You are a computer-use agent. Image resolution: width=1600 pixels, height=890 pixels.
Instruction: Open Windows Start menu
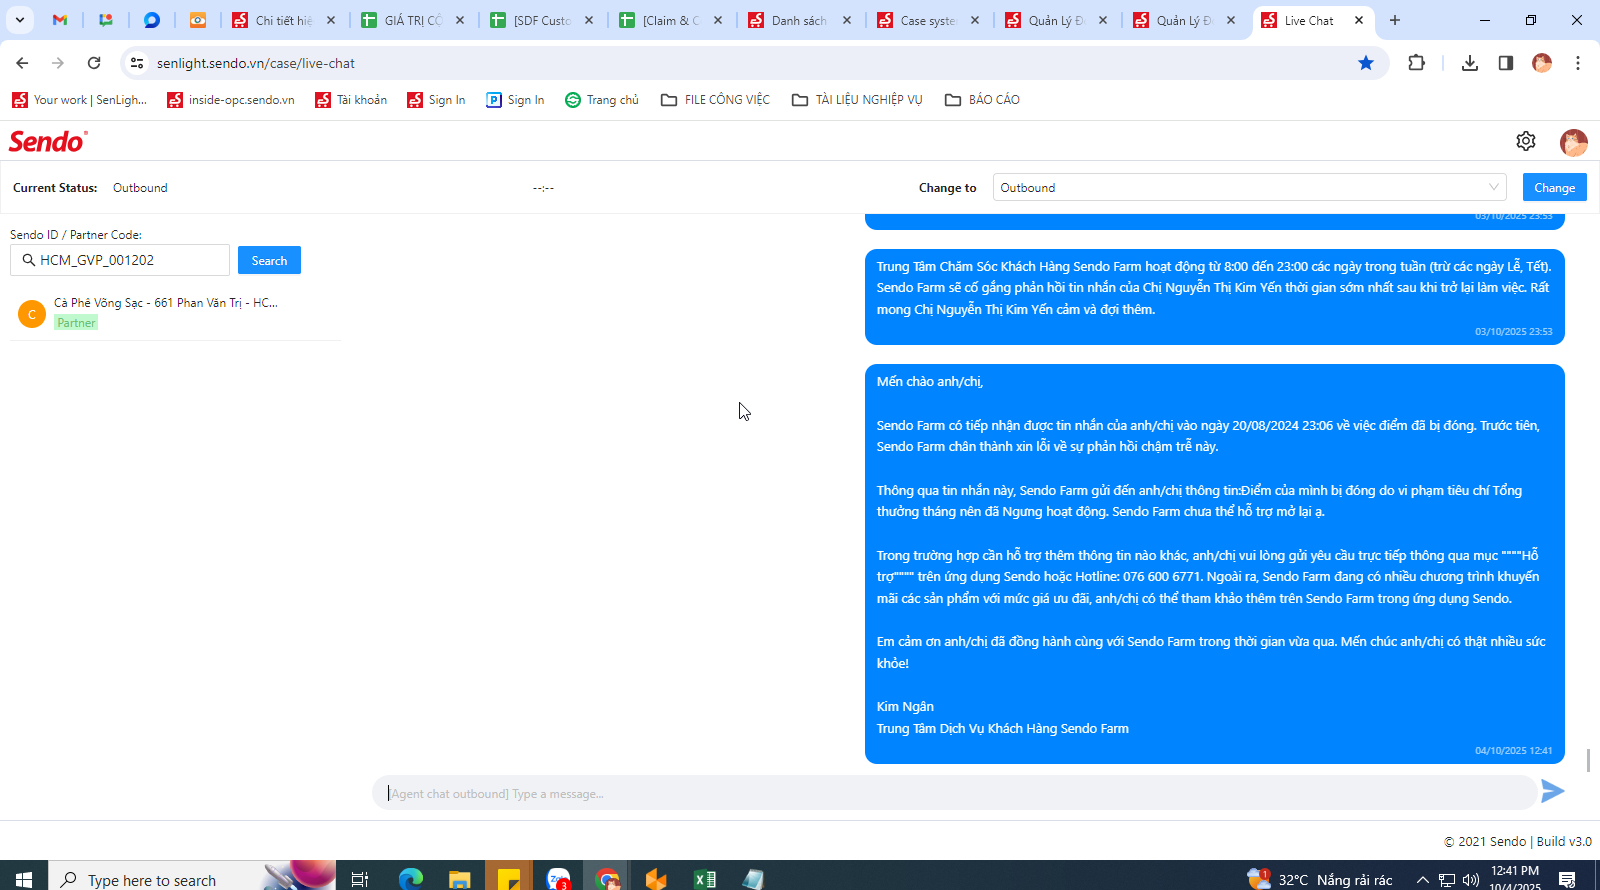24,879
